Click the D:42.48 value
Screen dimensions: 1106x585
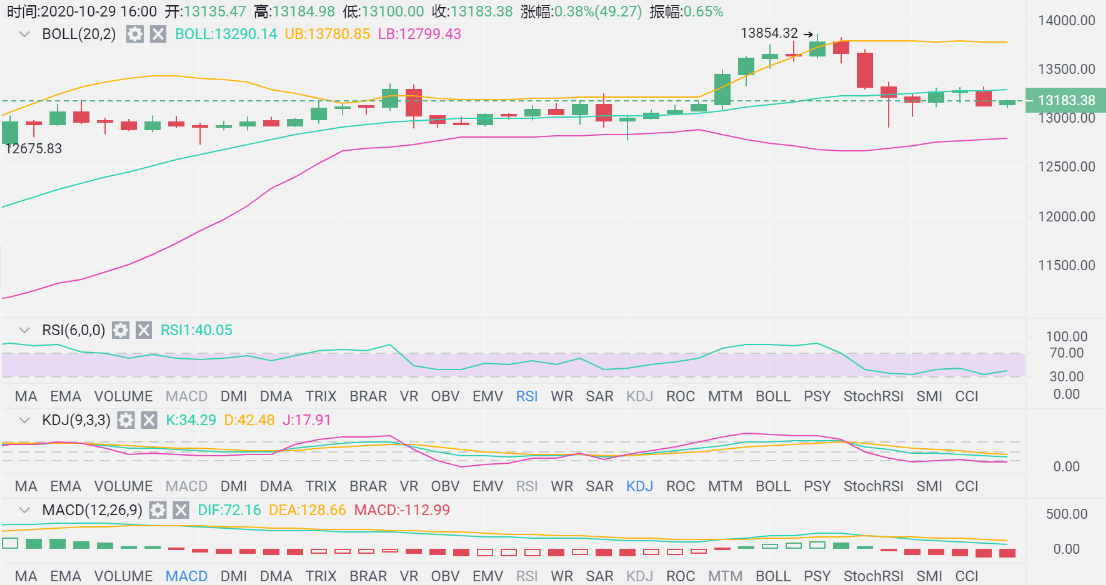[249, 421]
